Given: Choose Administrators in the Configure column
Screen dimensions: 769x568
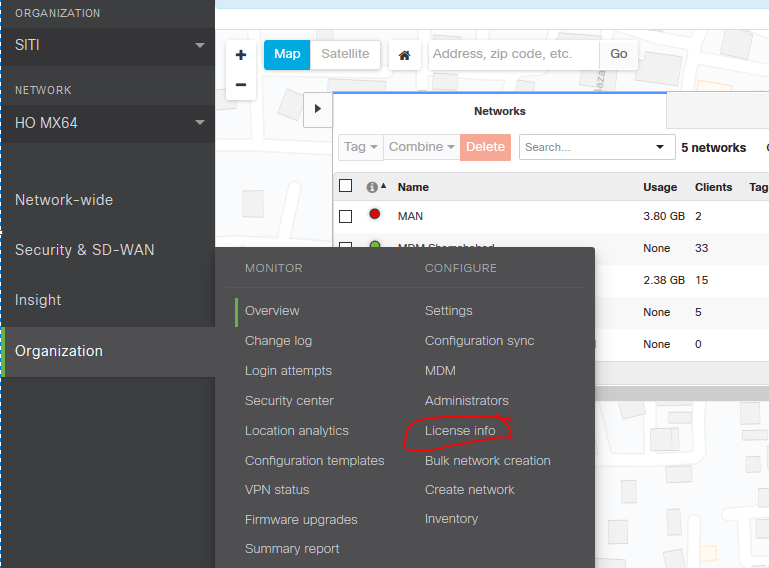Looking at the screenshot, I should tap(466, 401).
